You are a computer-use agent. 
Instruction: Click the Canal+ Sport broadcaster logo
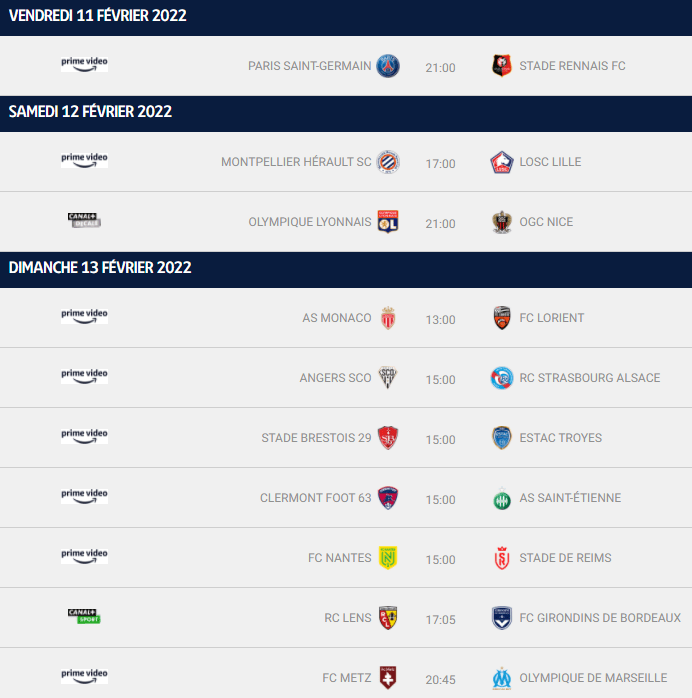pyautogui.click(x=84, y=616)
